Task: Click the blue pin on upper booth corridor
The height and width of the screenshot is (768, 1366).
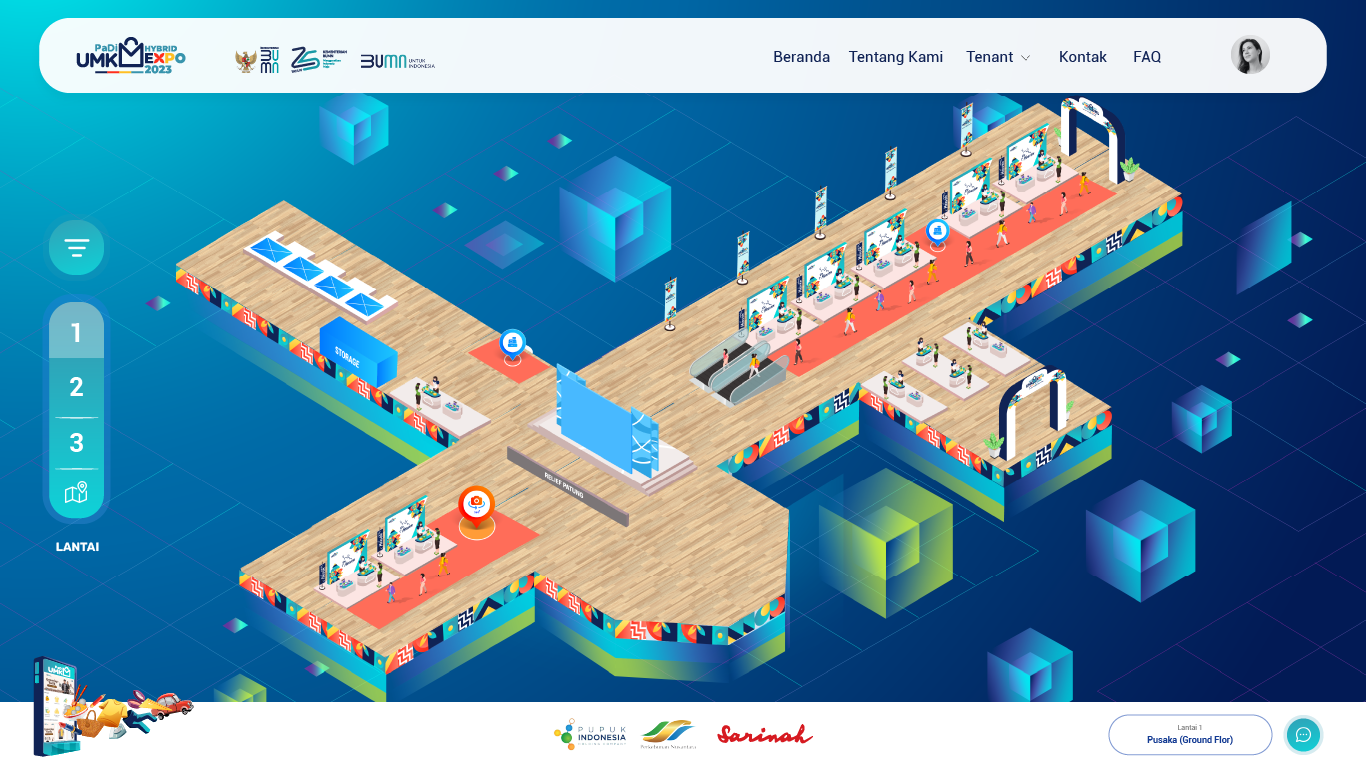Action: tap(937, 231)
